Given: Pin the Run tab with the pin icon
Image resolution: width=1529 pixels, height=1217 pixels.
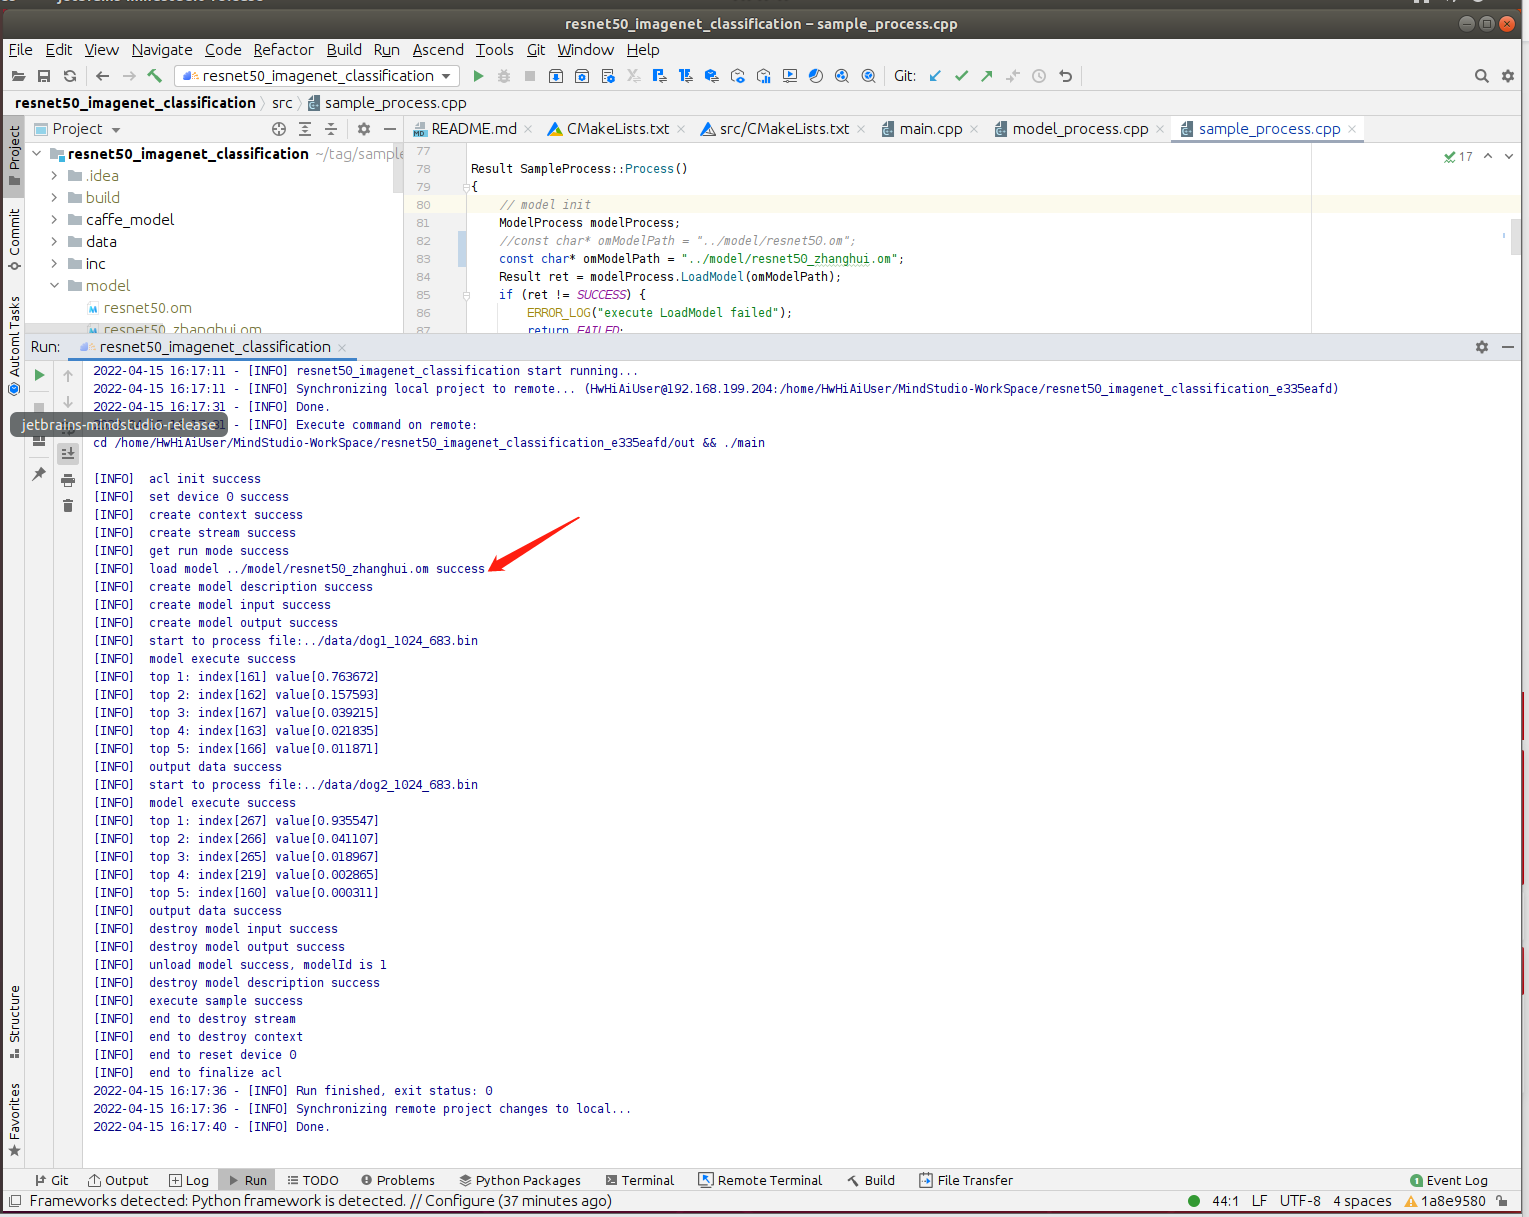Looking at the screenshot, I should tap(39, 473).
